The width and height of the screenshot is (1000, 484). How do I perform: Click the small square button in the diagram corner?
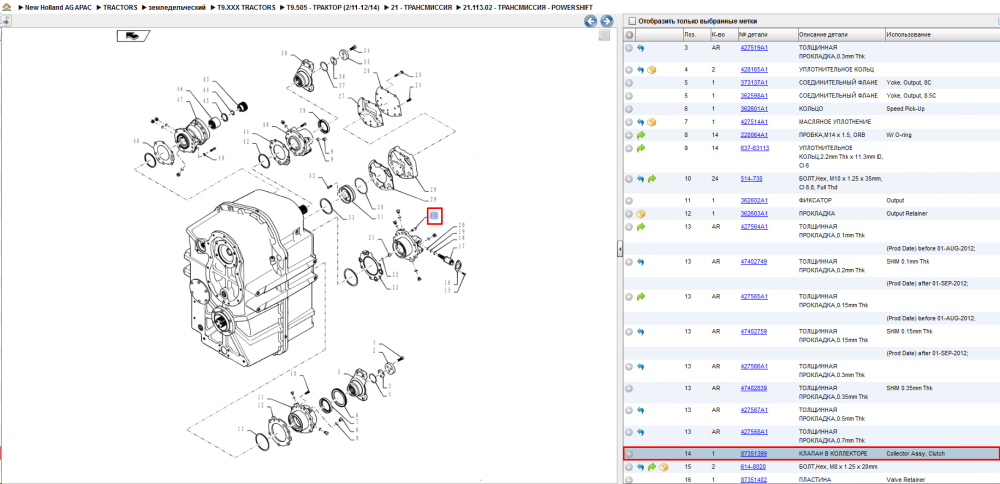605,36
